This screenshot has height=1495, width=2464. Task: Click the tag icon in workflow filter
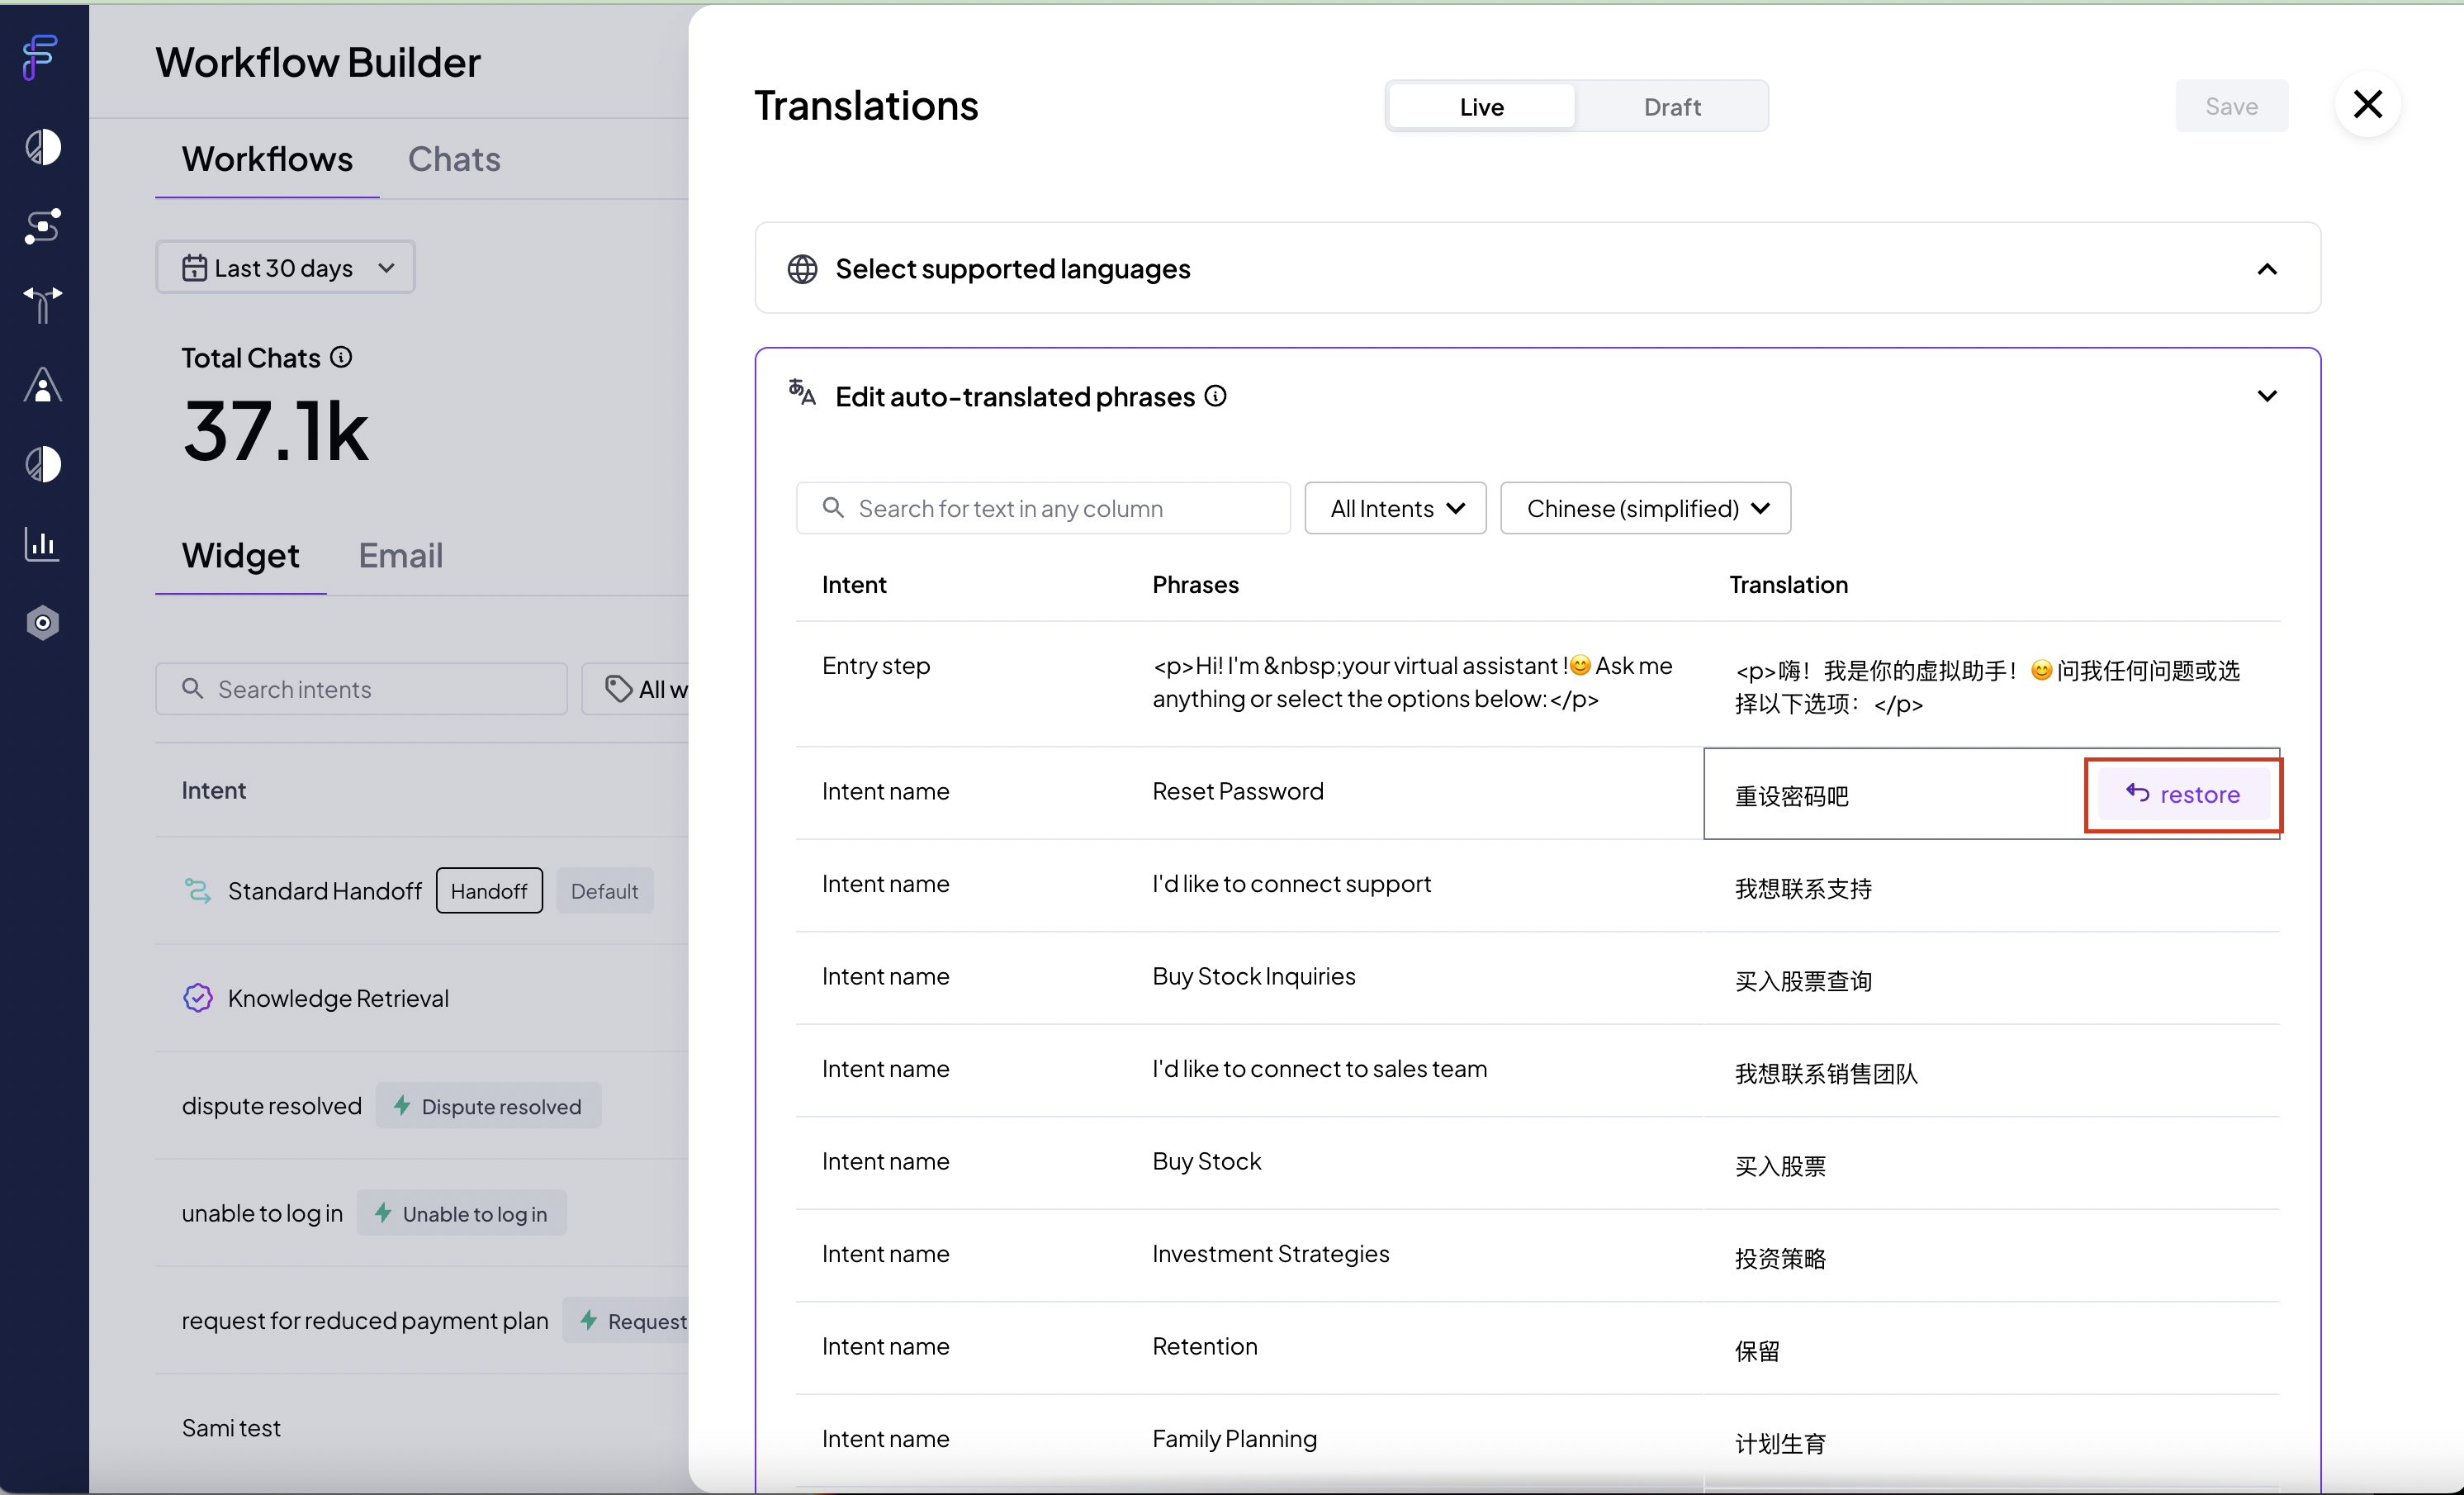(619, 689)
